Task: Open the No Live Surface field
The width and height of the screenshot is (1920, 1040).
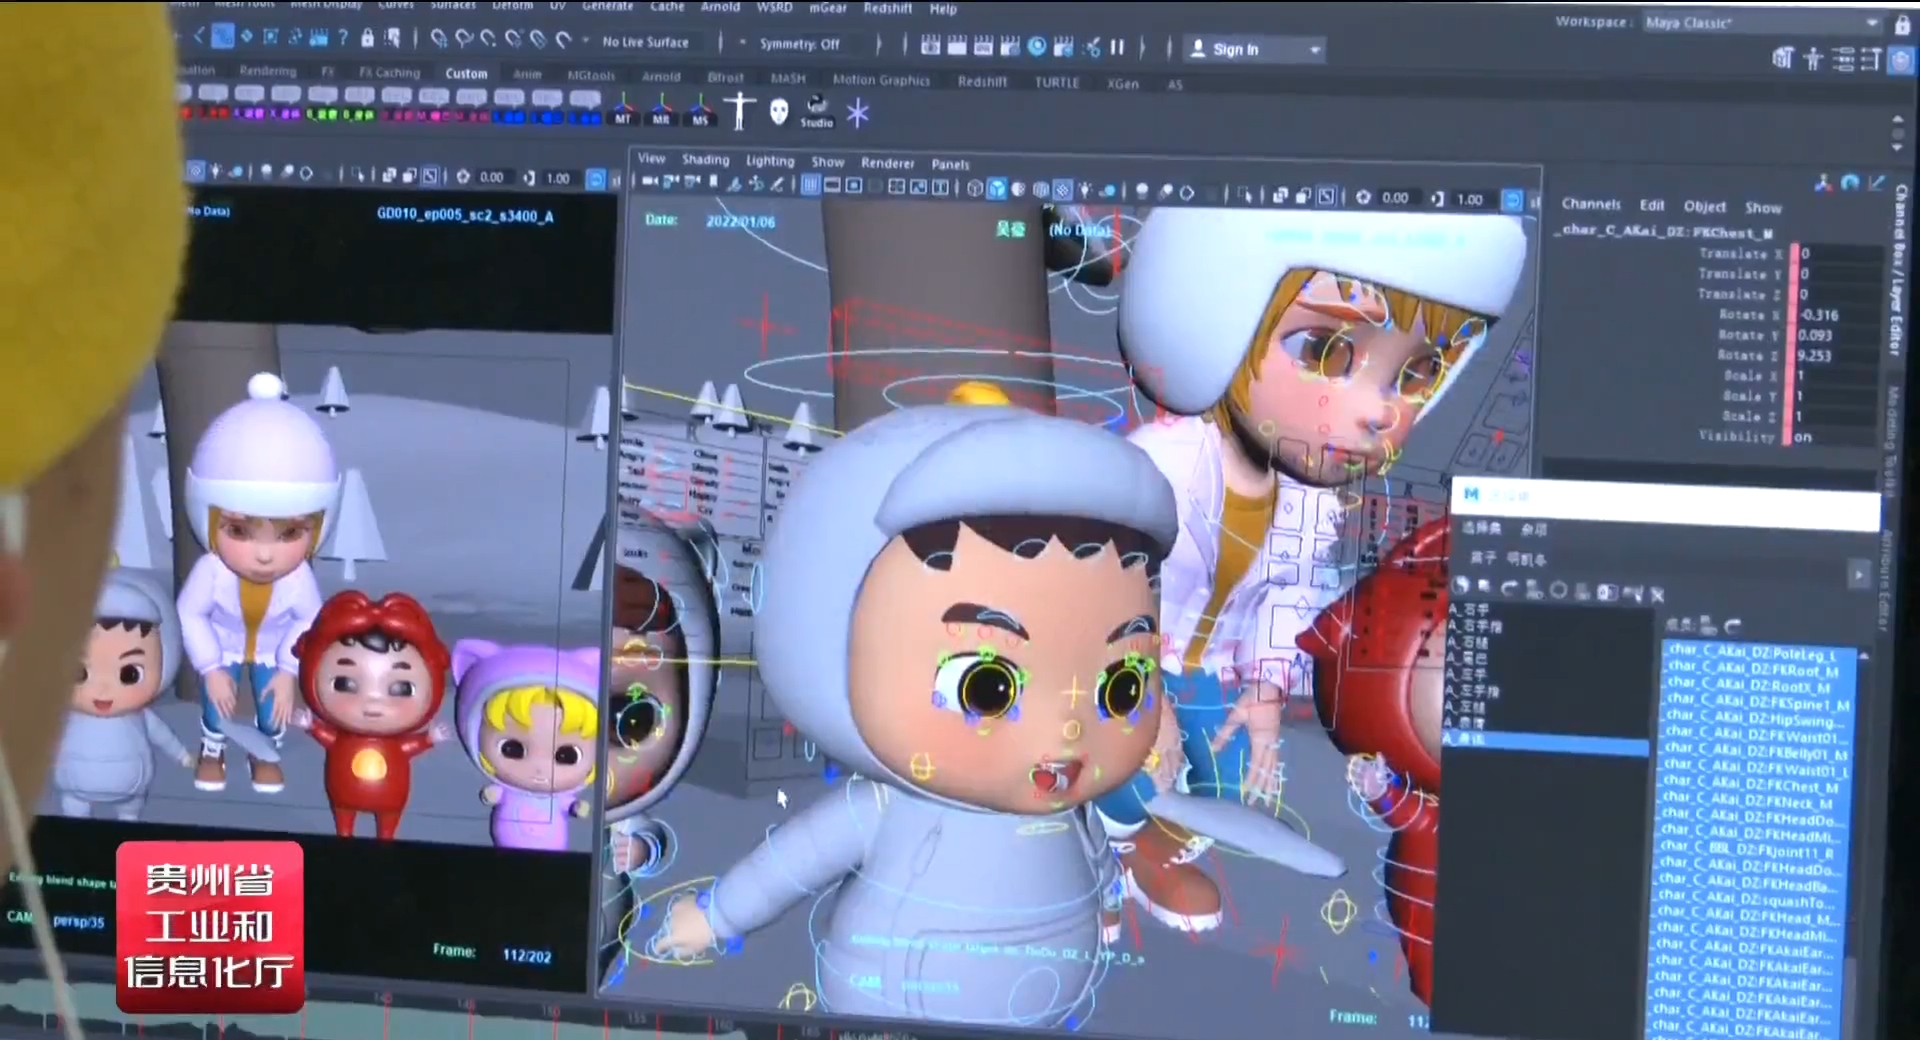Action: [645, 42]
